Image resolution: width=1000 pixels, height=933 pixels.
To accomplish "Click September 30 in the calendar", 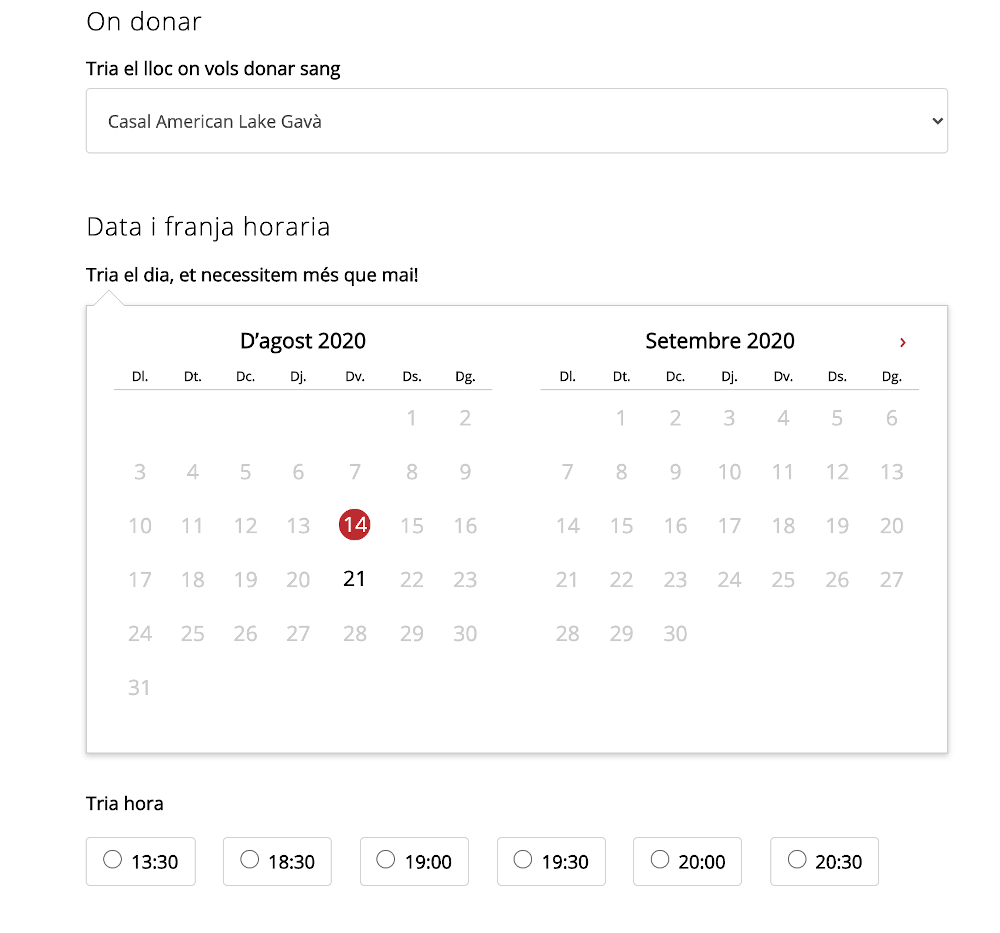I will [x=675, y=633].
